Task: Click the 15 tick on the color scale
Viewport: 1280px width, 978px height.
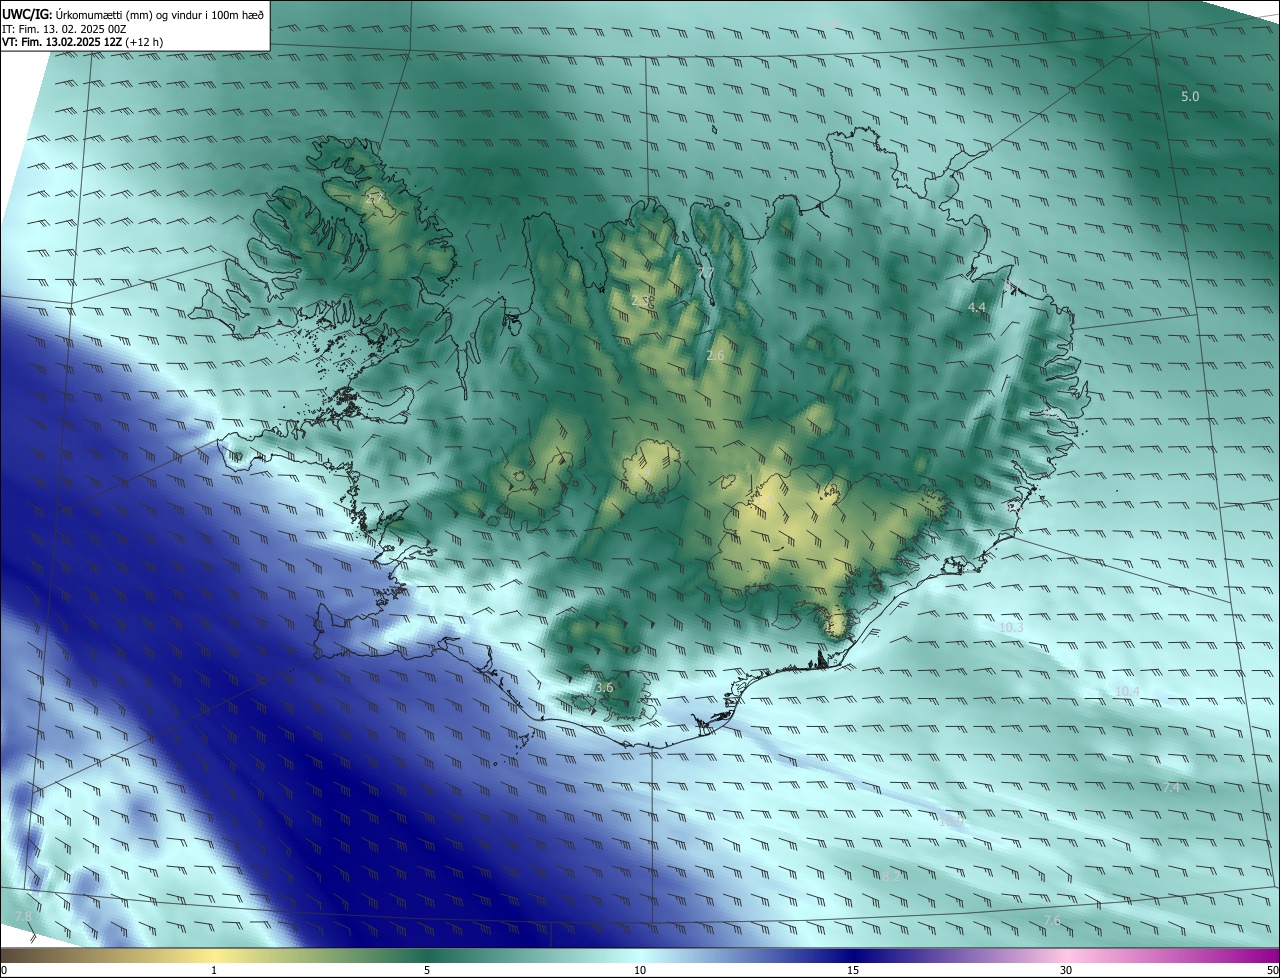Action: tap(853, 970)
